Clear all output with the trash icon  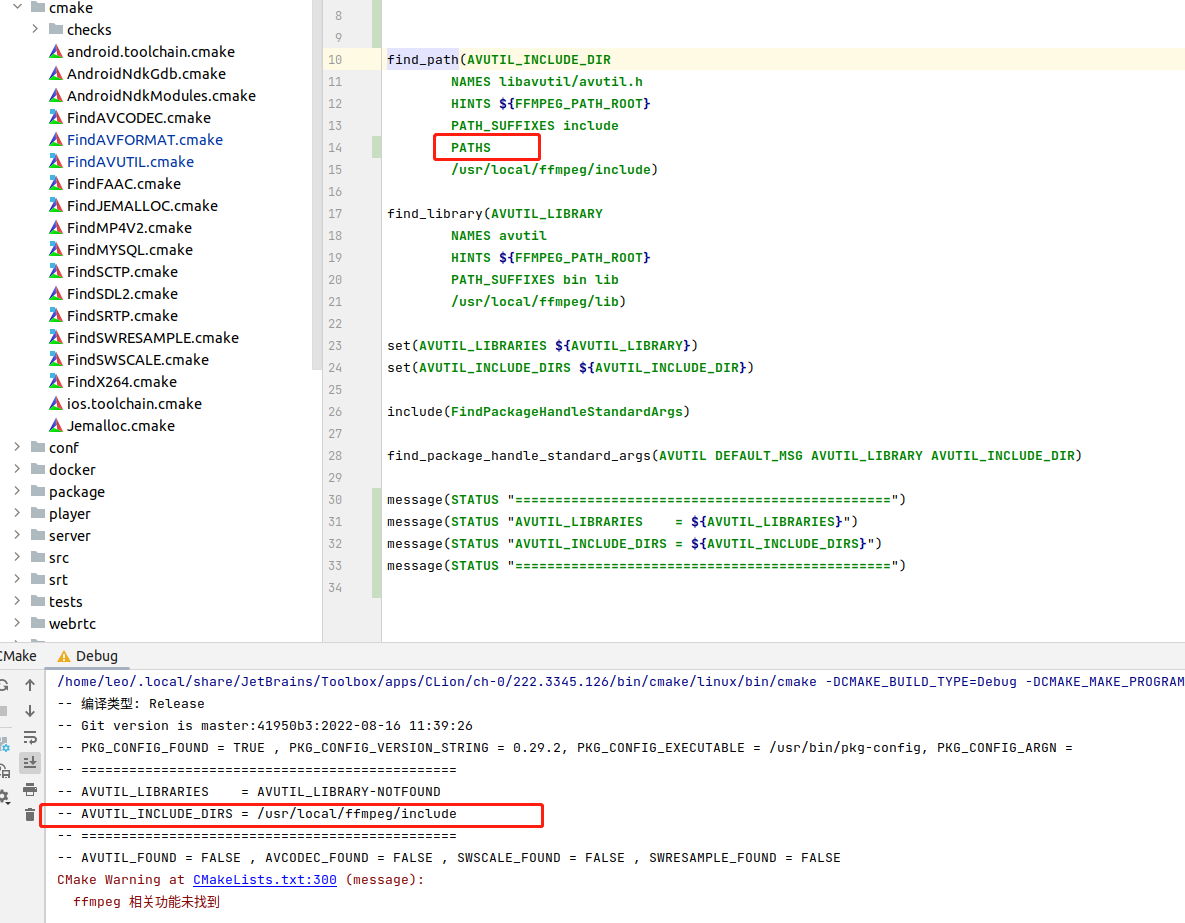pyautogui.click(x=29, y=815)
